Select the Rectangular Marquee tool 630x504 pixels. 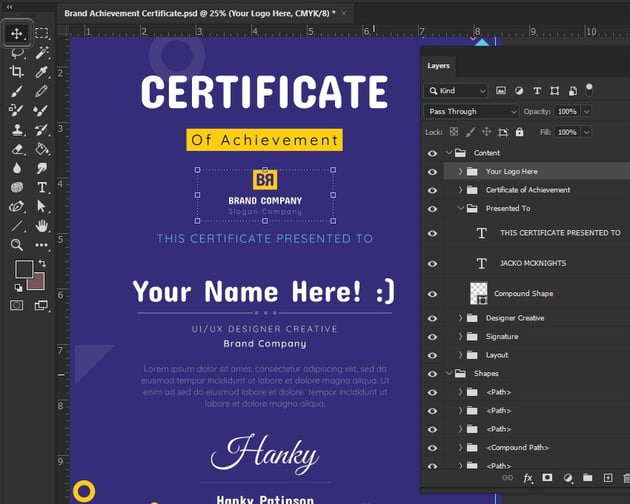coord(41,33)
